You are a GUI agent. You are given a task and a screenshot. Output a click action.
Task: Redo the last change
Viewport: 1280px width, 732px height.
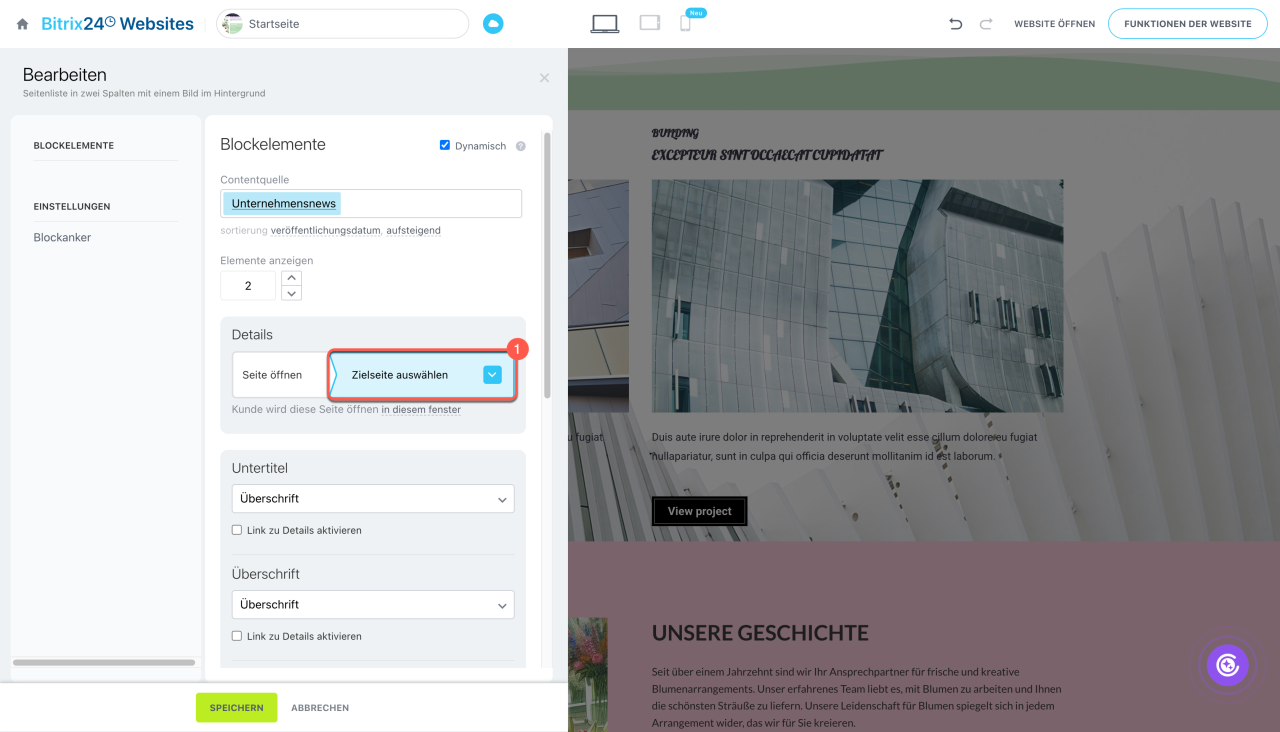point(986,24)
